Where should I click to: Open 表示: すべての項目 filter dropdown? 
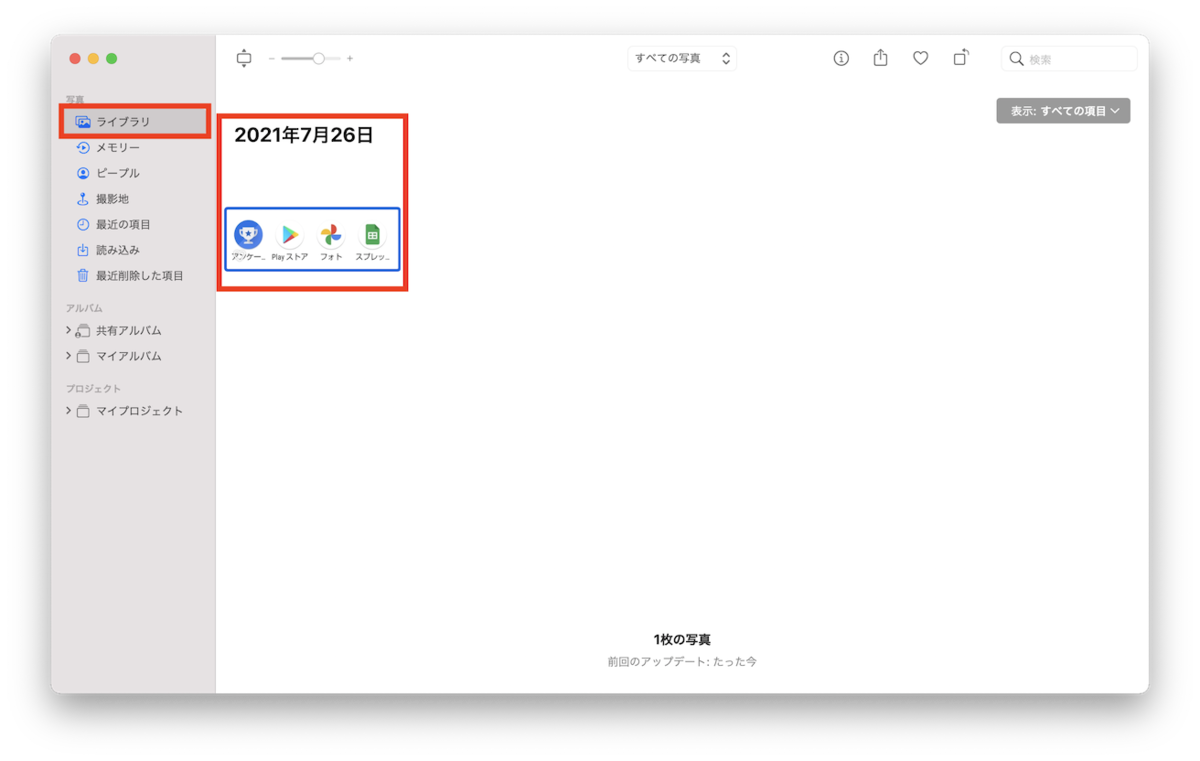point(1063,111)
